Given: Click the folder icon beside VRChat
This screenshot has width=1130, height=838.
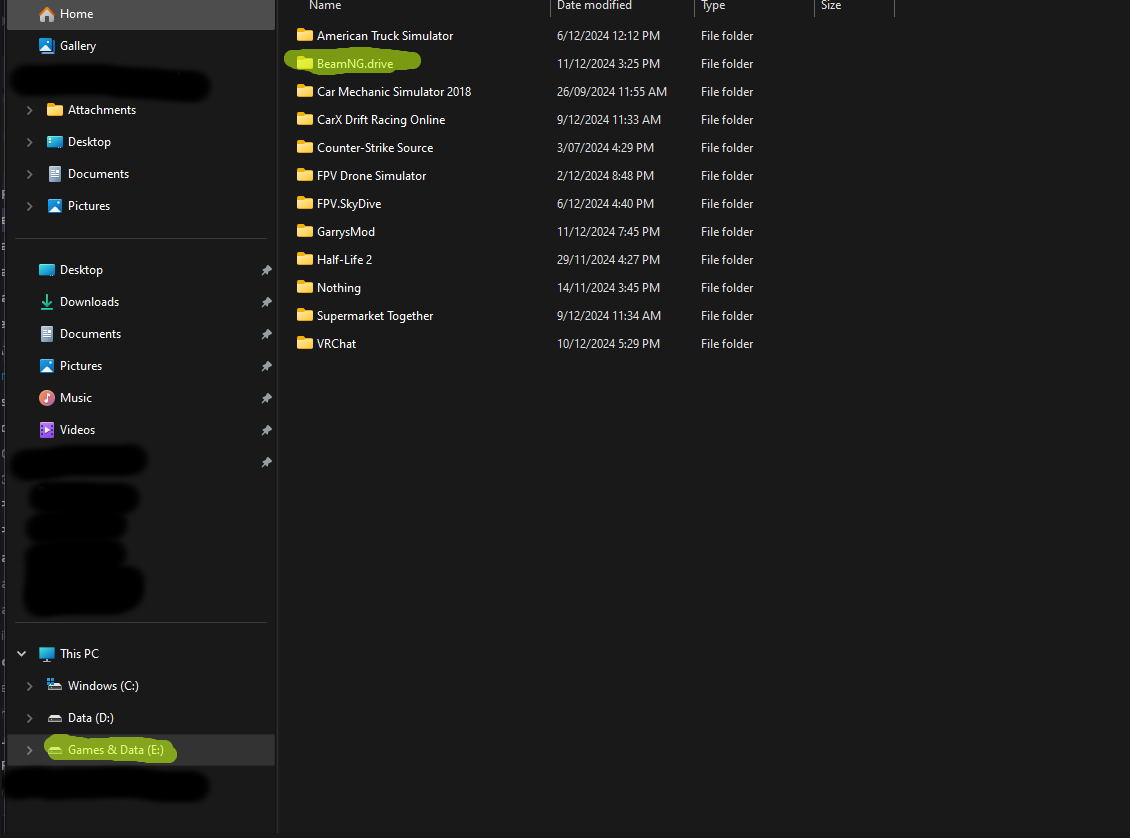Looking at the screenshot, I should pyautogui.click(x=305, y=343).
